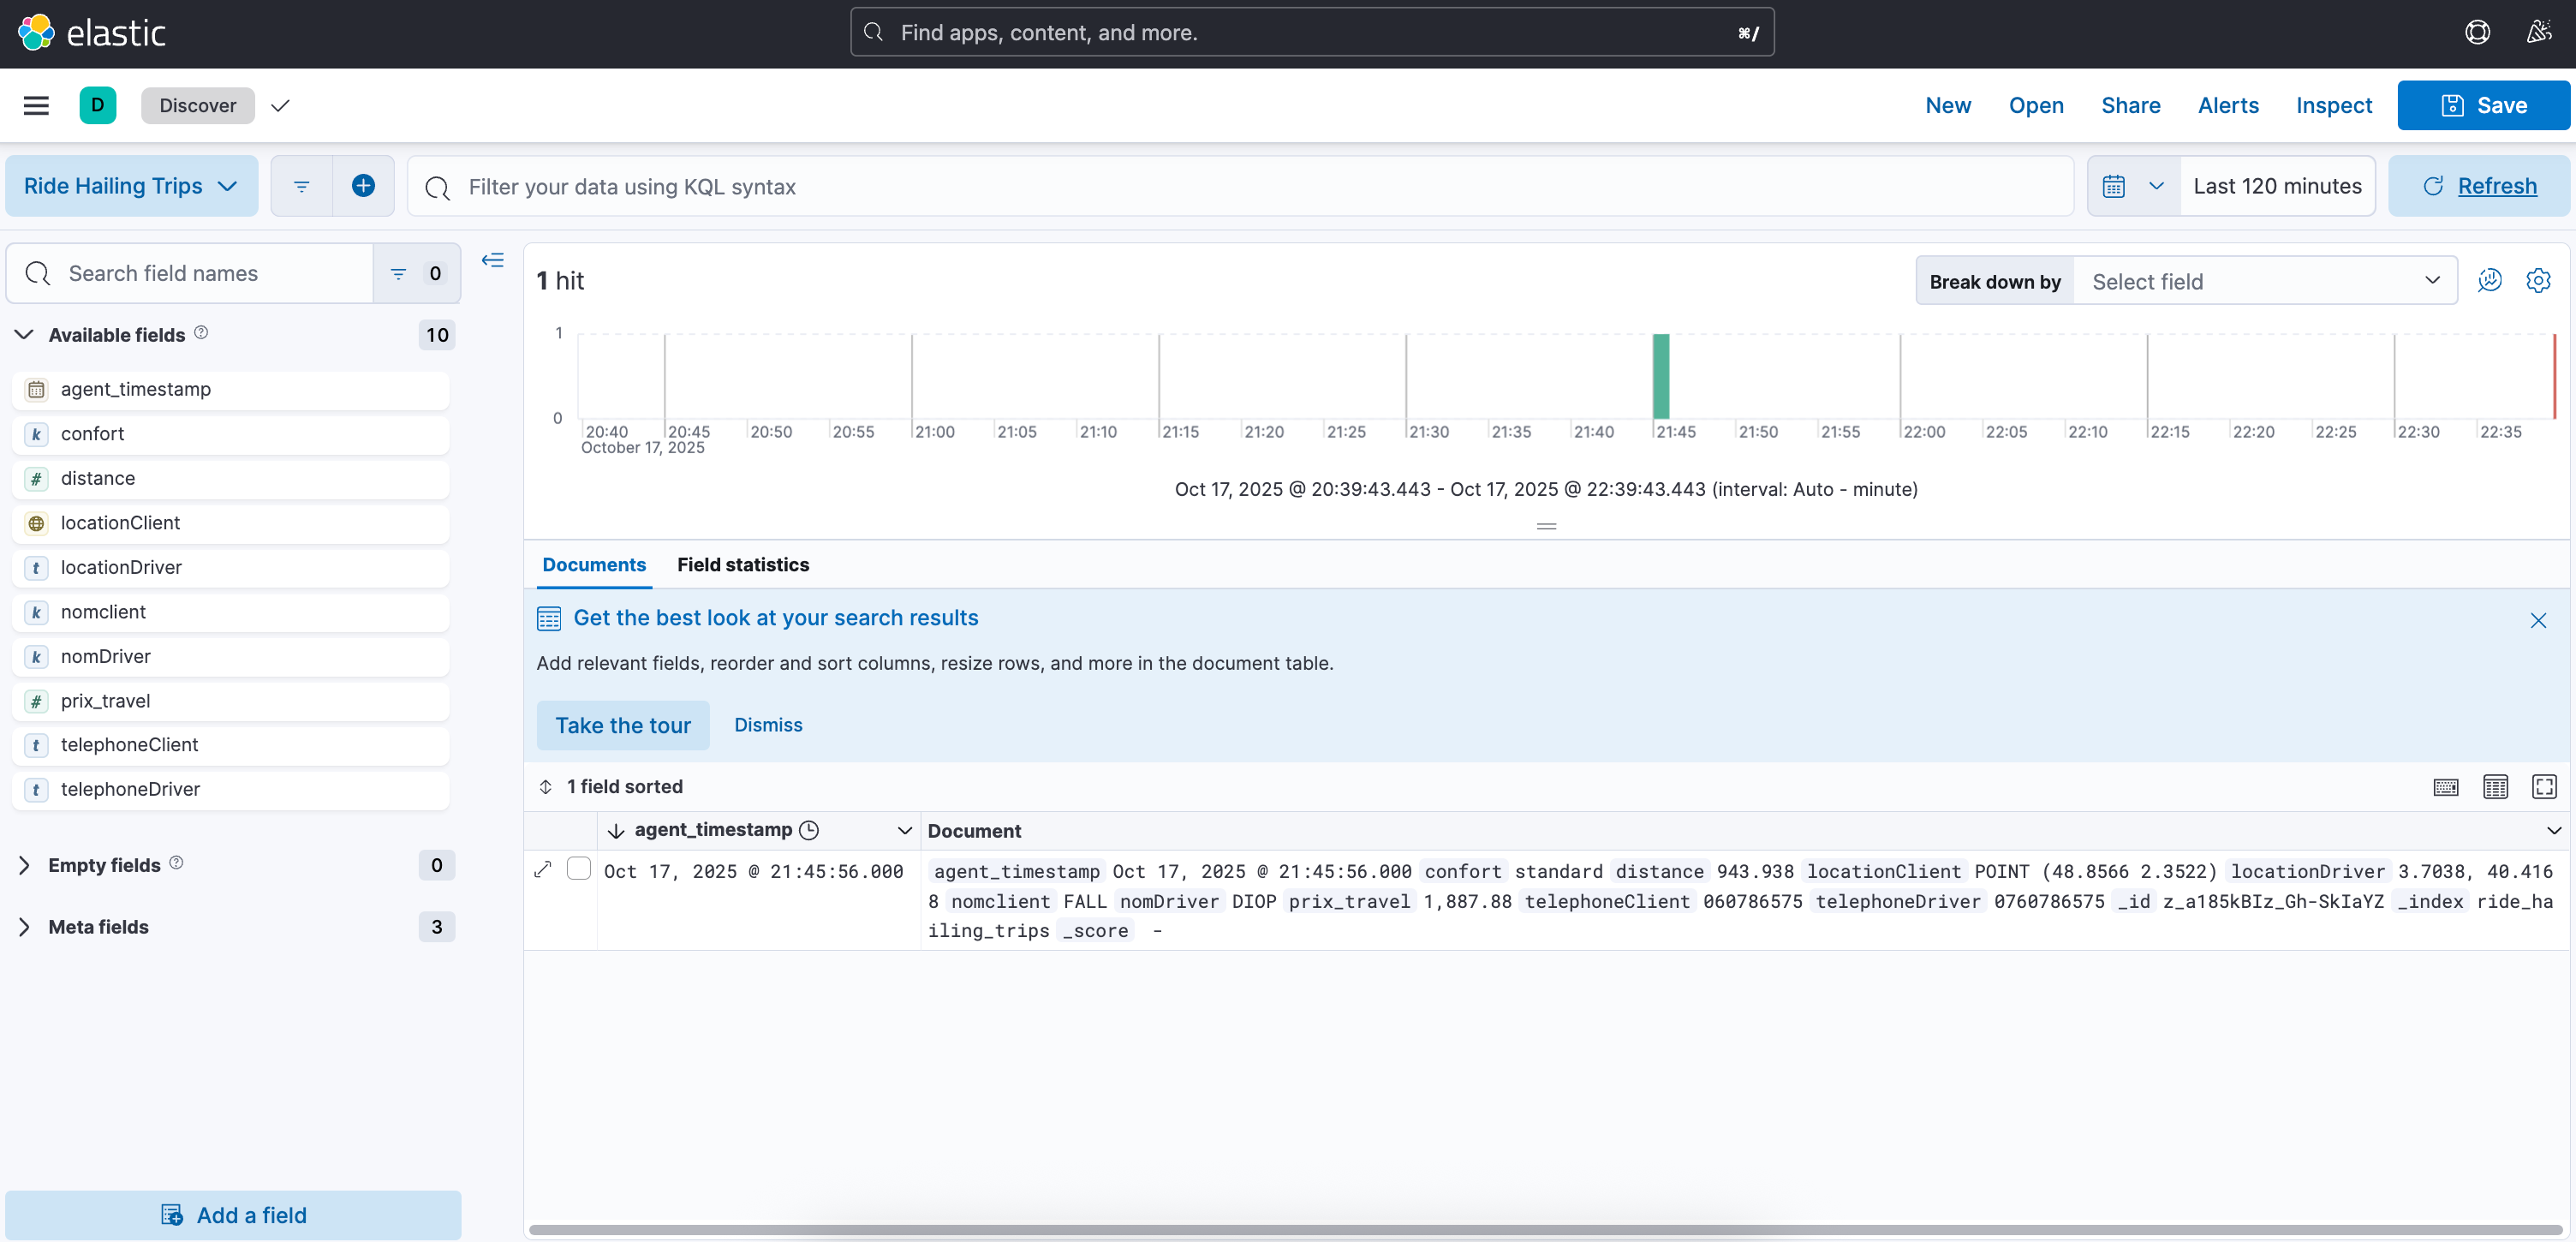Click the Take the tour button
This screenshot has height=1242, width=2576.
622,725
